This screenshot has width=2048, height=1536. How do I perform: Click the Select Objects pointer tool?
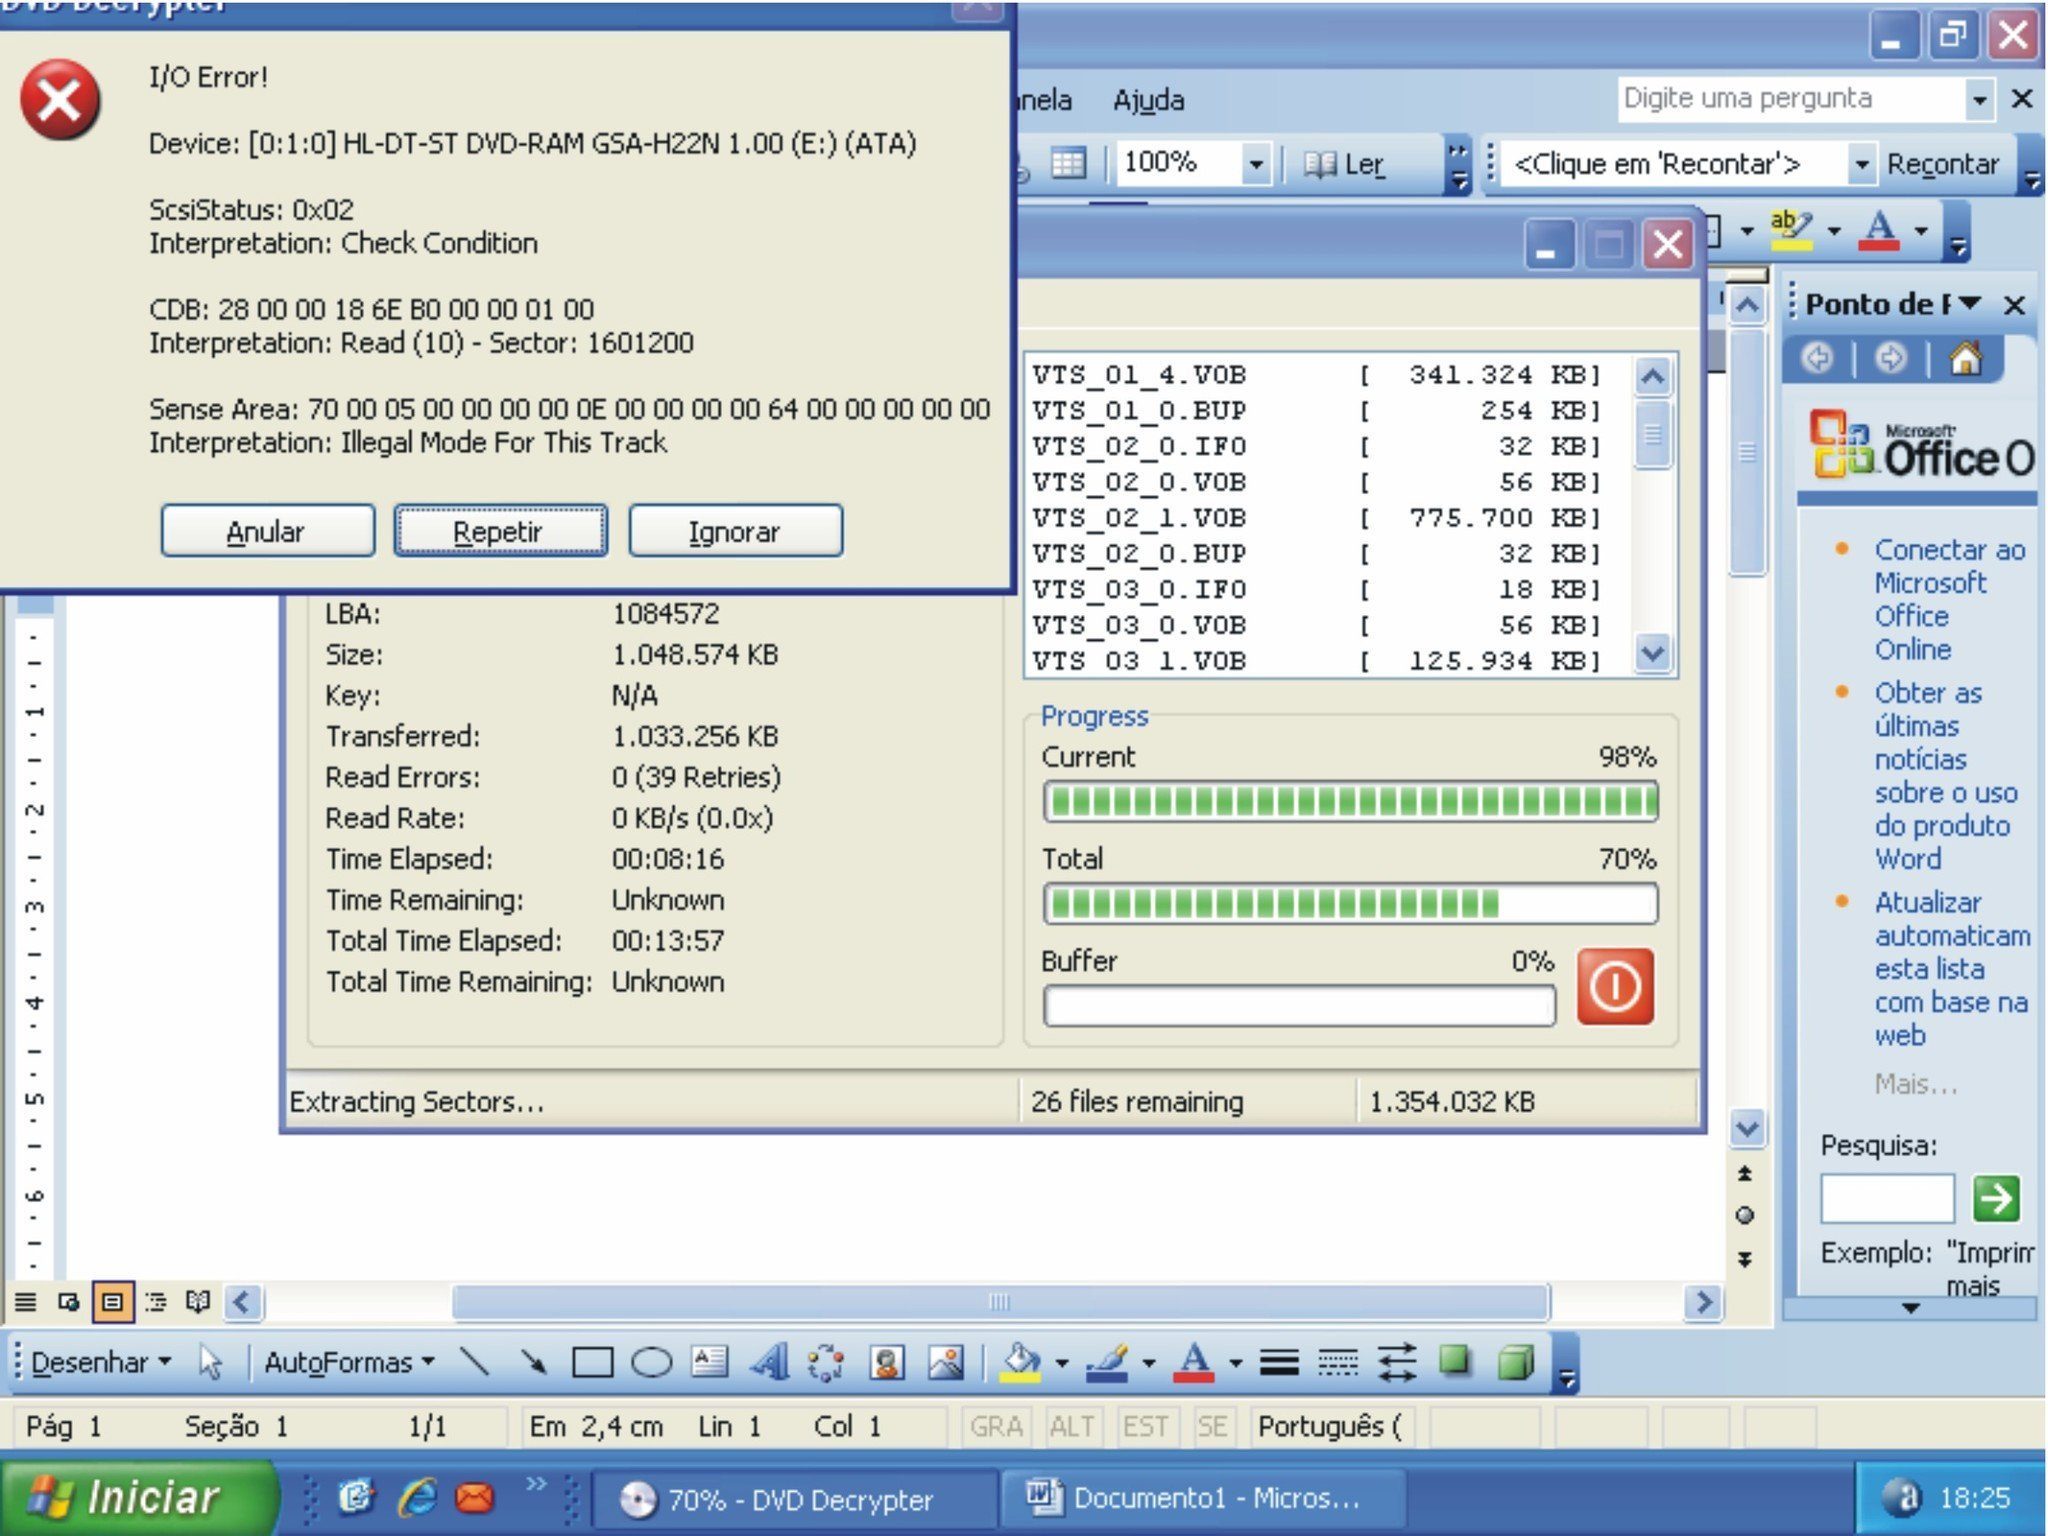click(x=210, y=1362)
